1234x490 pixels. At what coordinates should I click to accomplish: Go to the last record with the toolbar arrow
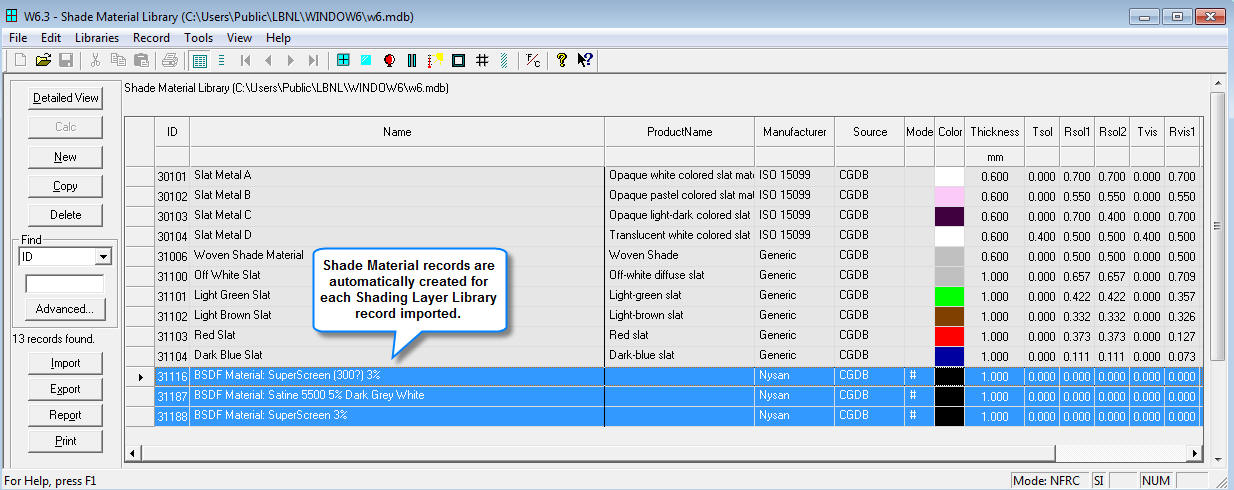click(x=314, y=60)
